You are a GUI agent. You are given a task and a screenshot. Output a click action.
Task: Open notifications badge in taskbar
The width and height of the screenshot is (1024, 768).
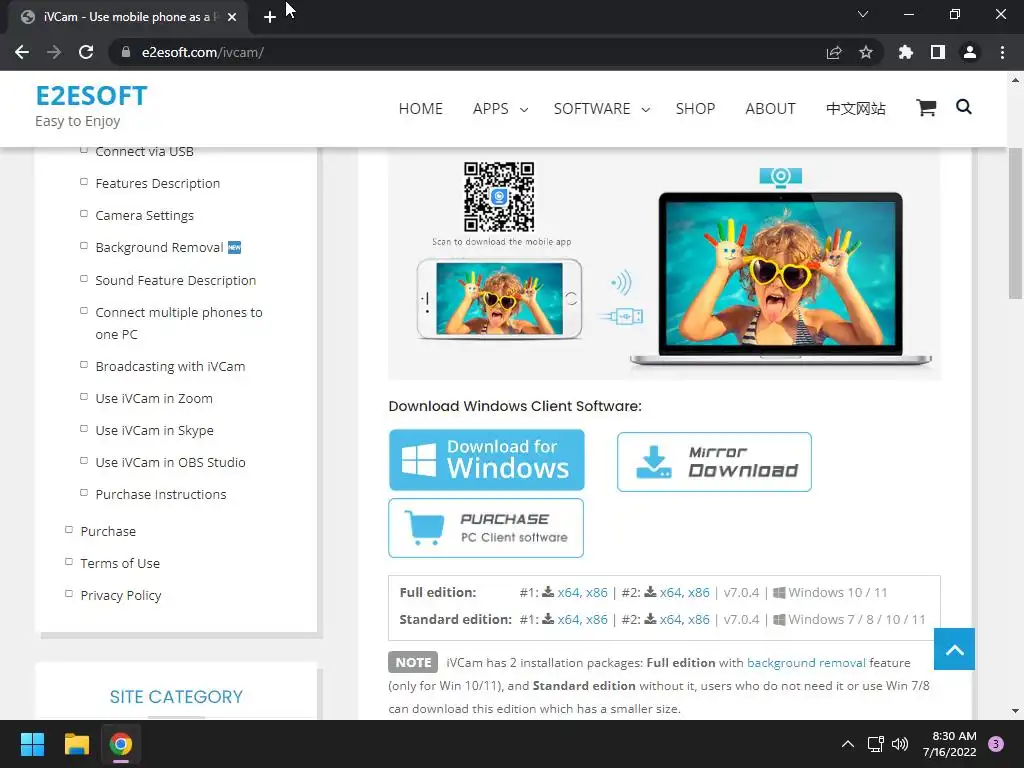point(996,744)
